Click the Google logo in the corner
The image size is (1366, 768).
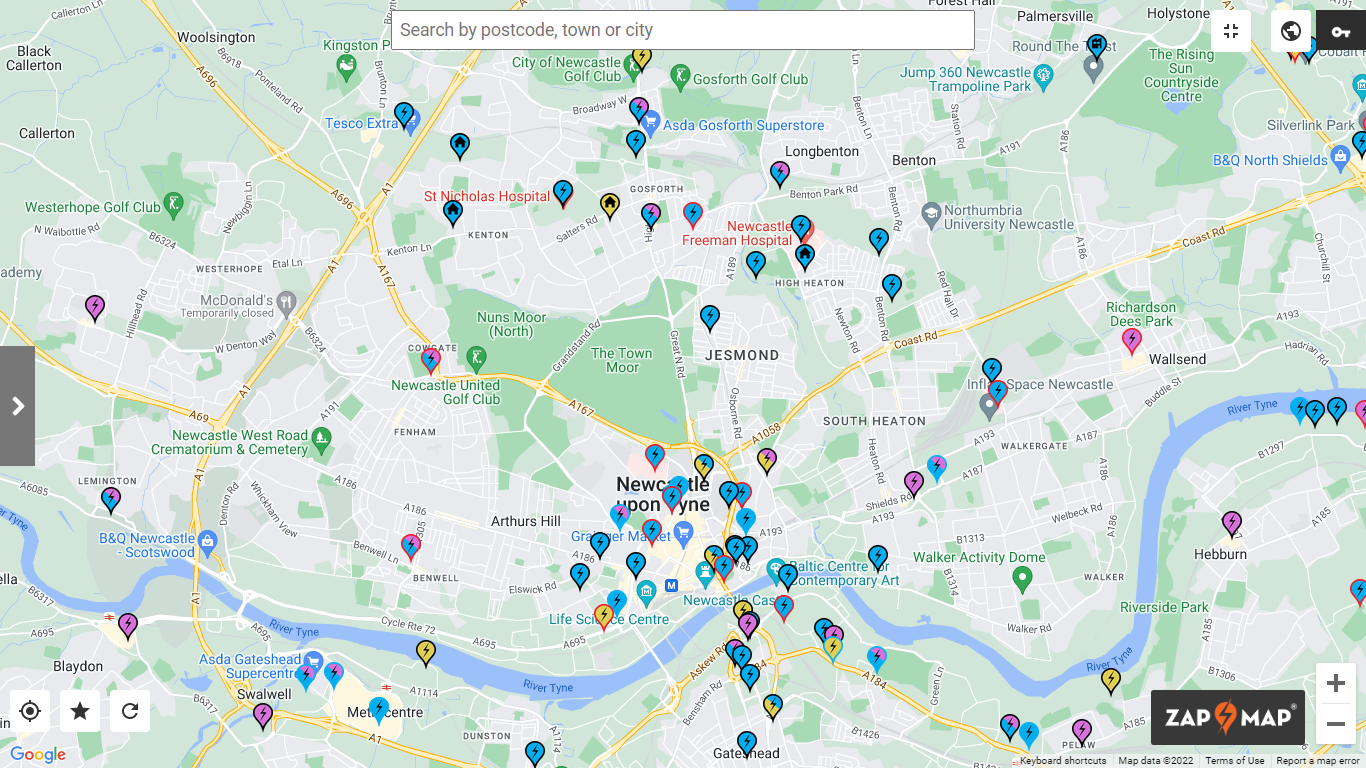(x=38, y=755)
